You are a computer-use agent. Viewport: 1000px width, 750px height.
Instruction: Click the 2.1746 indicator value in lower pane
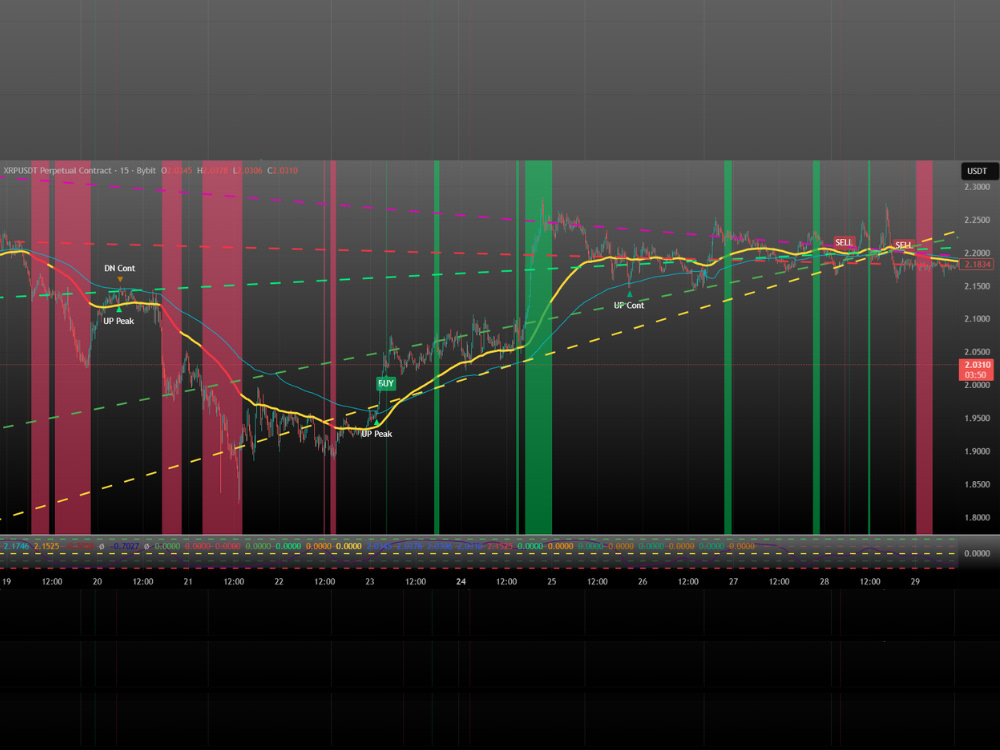17,547
